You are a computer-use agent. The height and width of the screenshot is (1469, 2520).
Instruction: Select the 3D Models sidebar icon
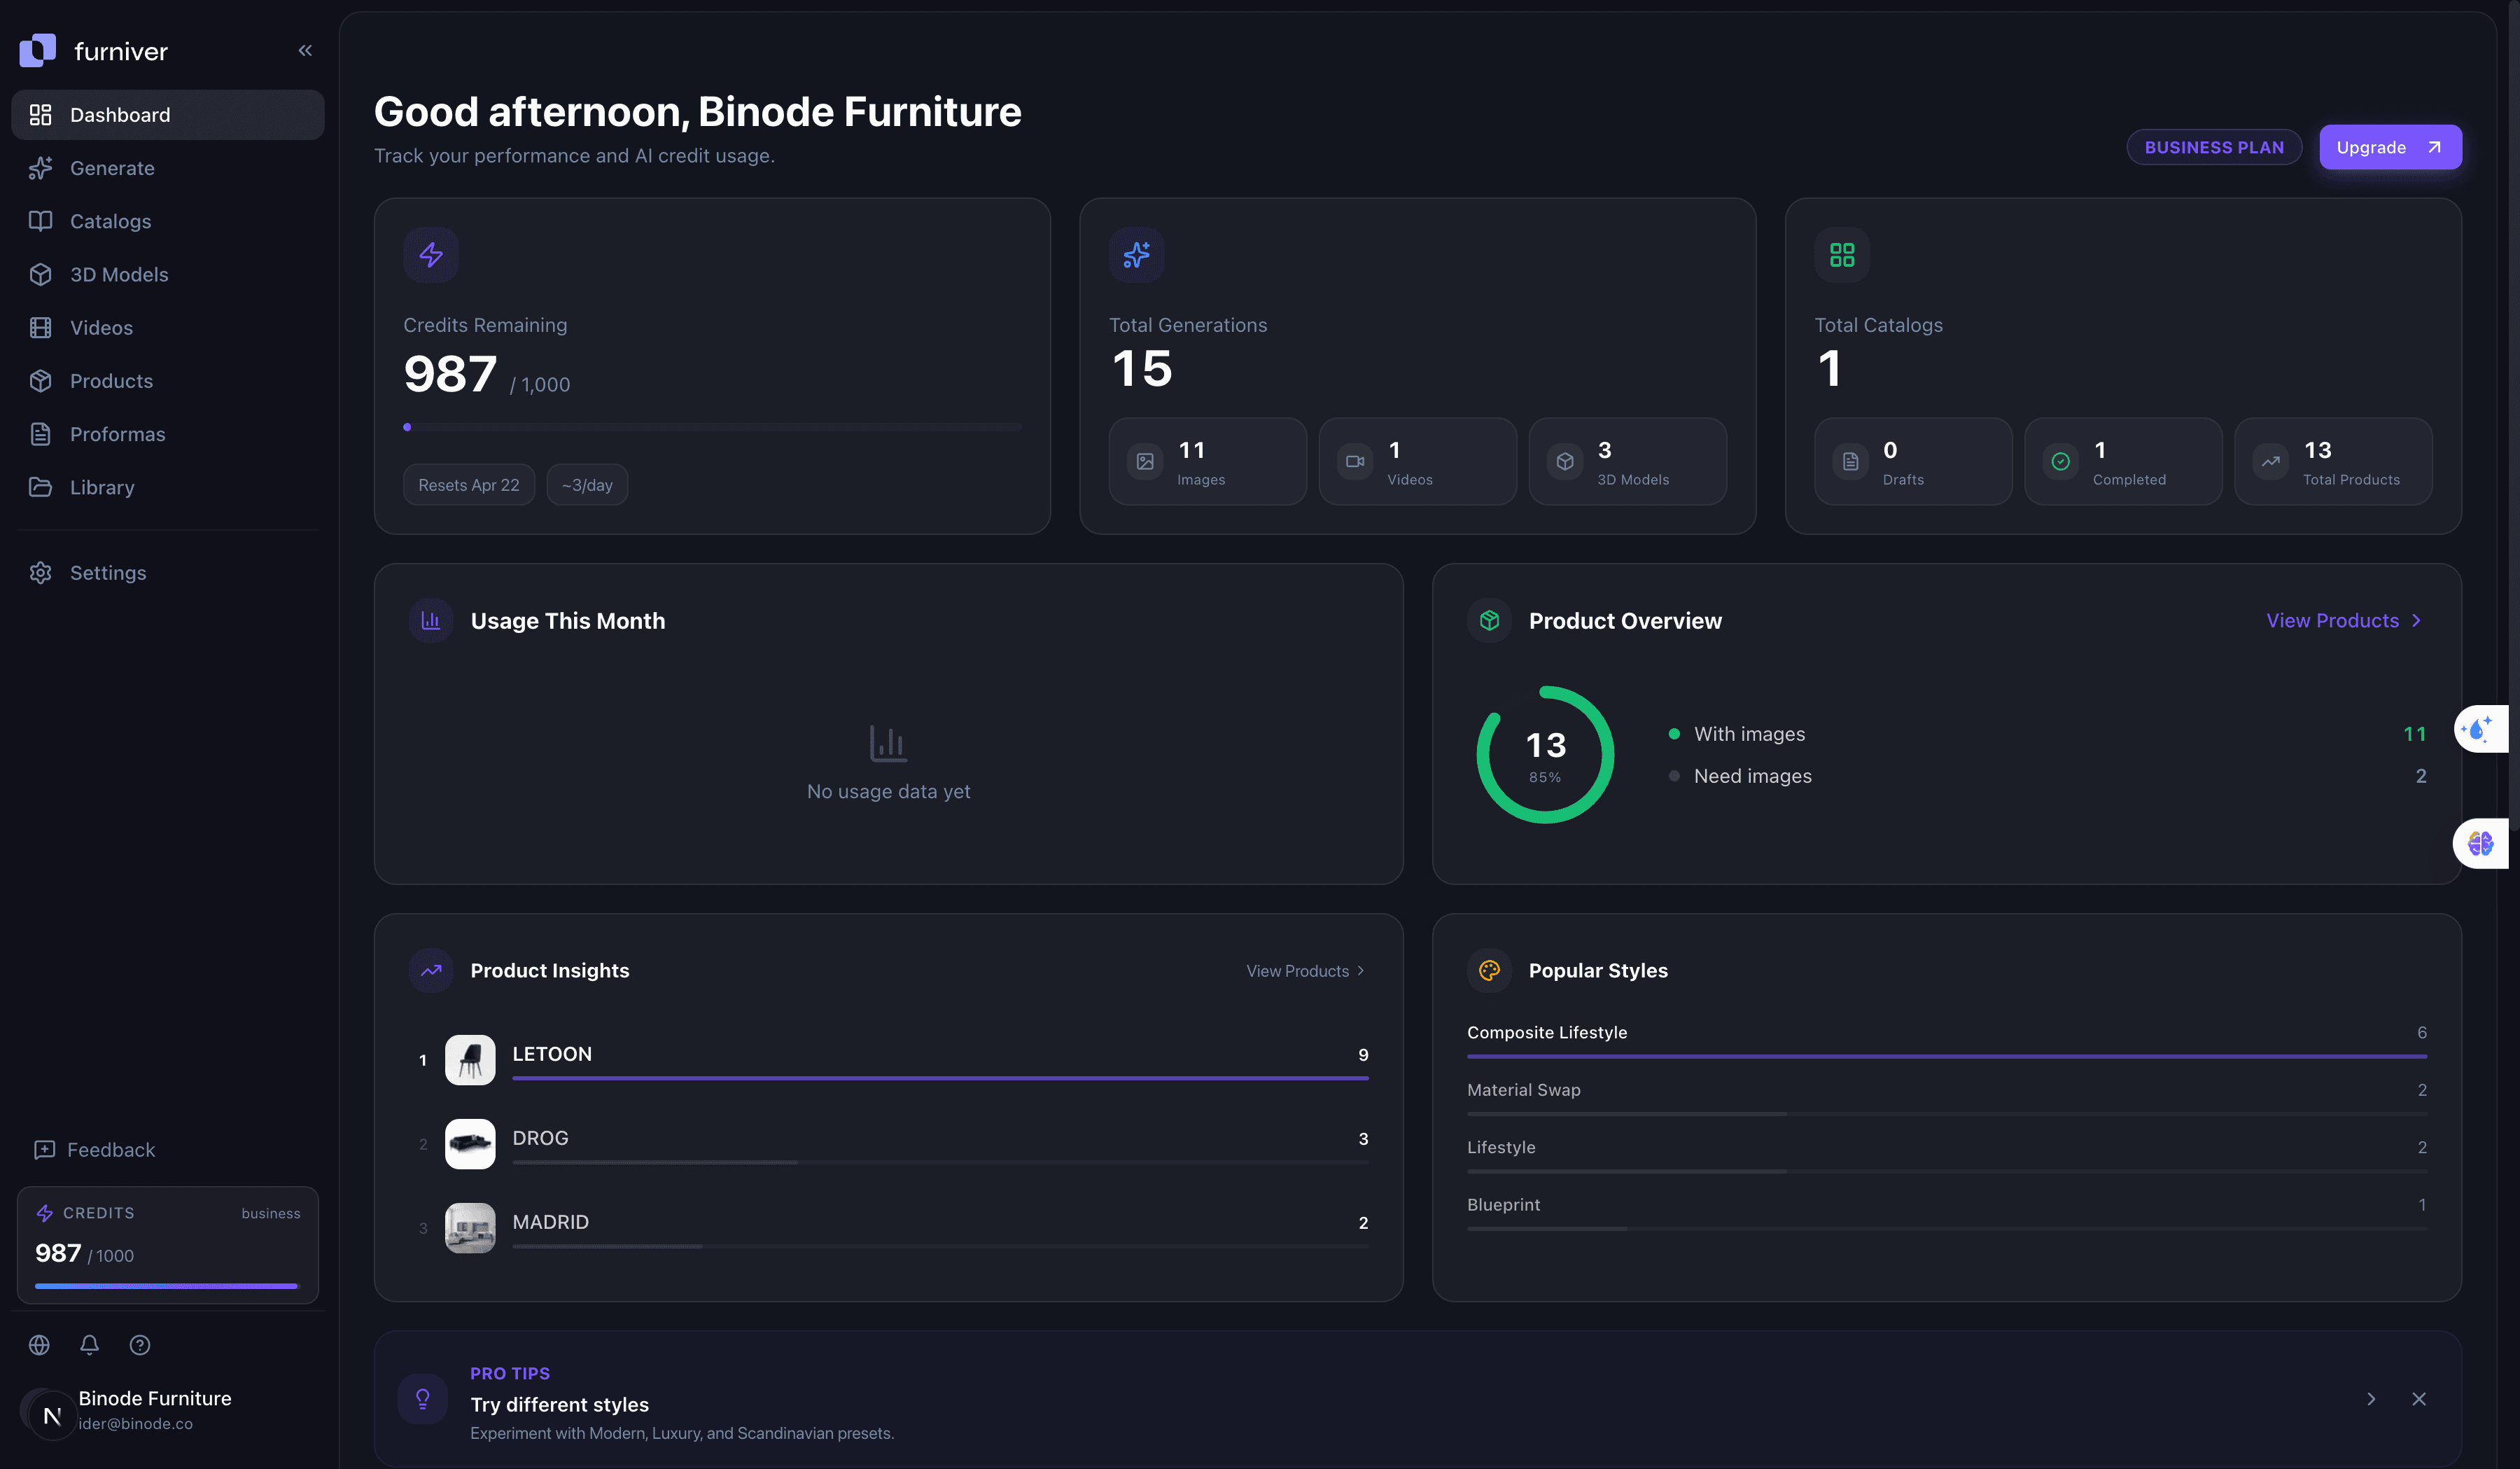pos(40,274)
